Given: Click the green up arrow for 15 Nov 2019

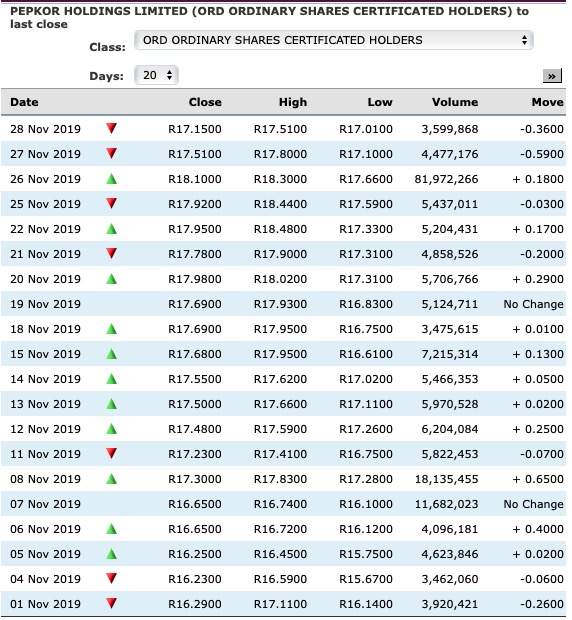Looking at the screenshot, I should [x=111, y=353].
